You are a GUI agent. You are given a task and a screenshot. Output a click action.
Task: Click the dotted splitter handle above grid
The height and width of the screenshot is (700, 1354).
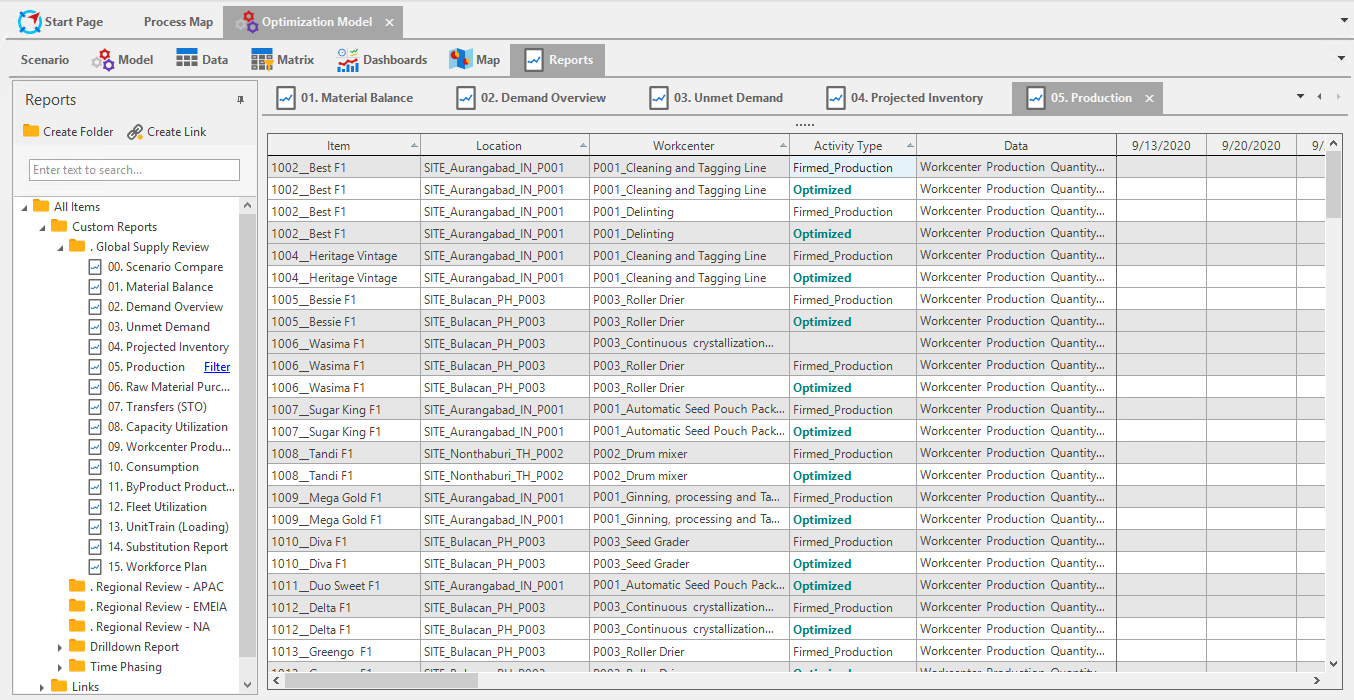[804, 125]
